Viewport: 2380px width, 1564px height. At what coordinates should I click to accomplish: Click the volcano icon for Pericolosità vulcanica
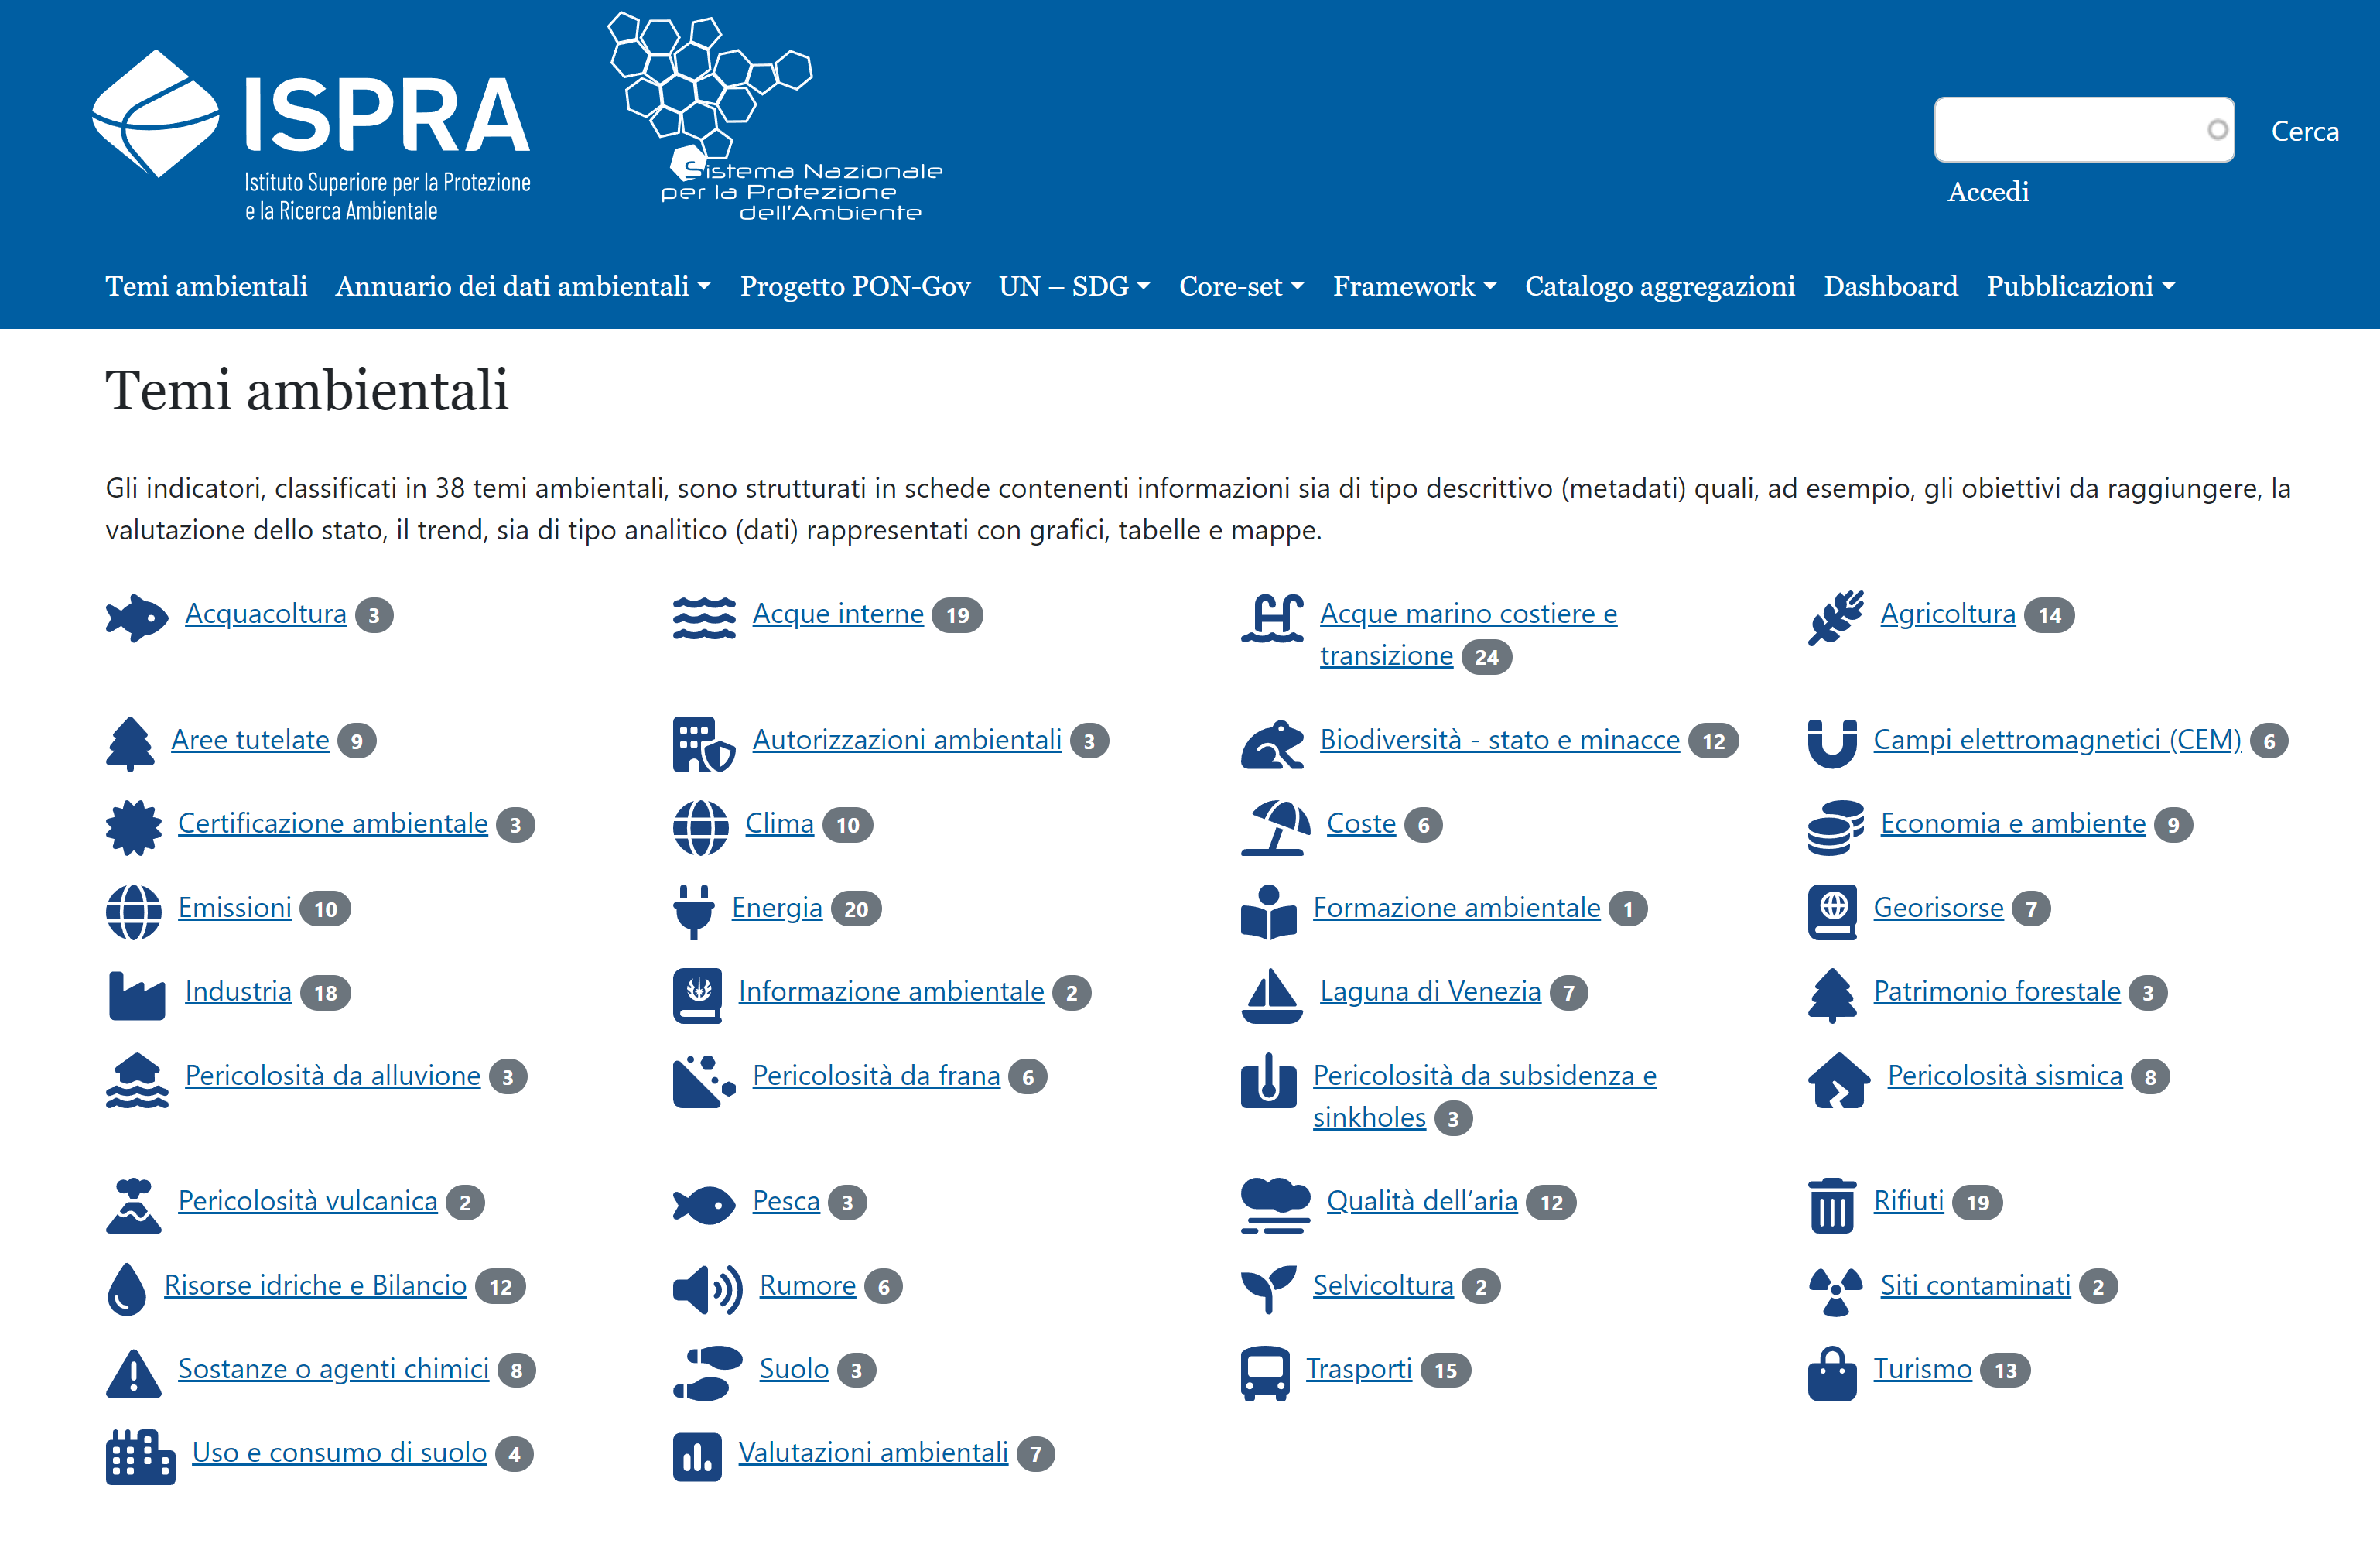pyautogui.click(x=133, y=1204)
